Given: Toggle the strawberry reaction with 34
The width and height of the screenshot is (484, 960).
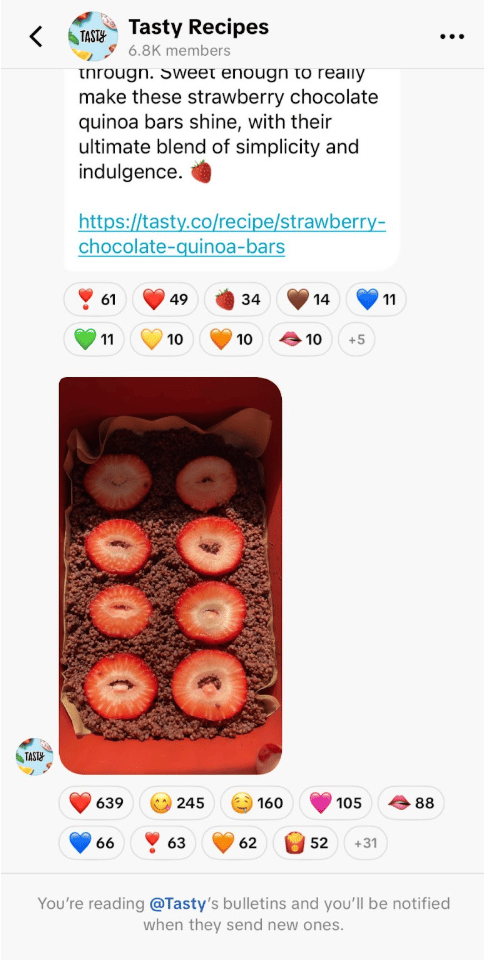Looking at the screenshot, I should [237, 299].
